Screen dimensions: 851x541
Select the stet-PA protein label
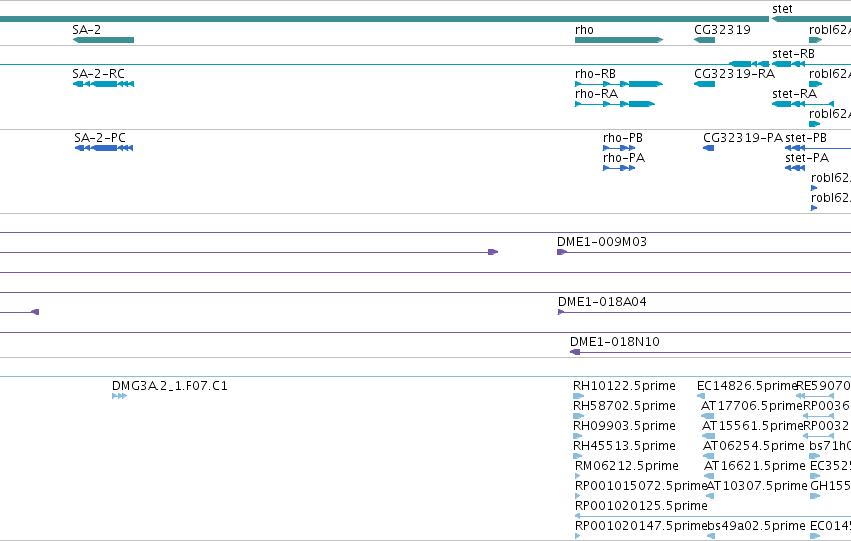[x=807, y=158]
